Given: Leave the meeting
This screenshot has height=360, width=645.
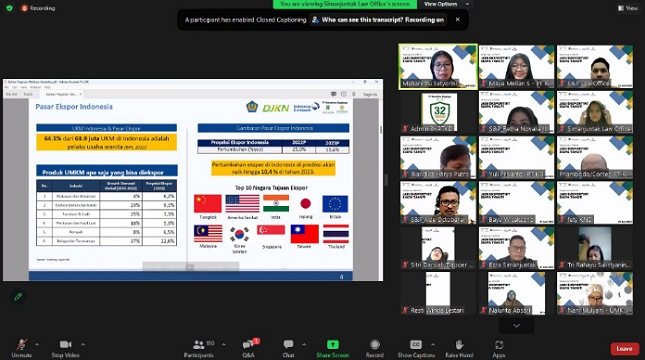Looking at the screenshot, I should [x=624, y=348].
